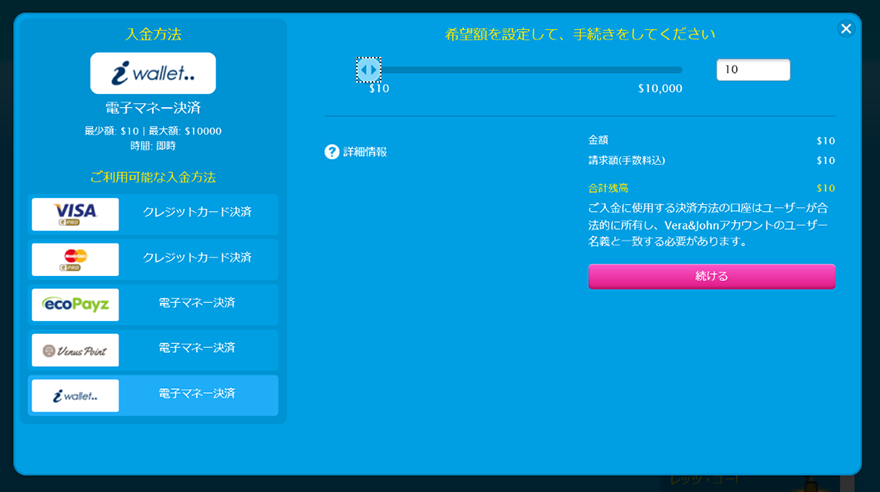Screen dimensions: 880x492
Task: Select the ecoPayz logo payment method
Action: [x=75, y=305]
